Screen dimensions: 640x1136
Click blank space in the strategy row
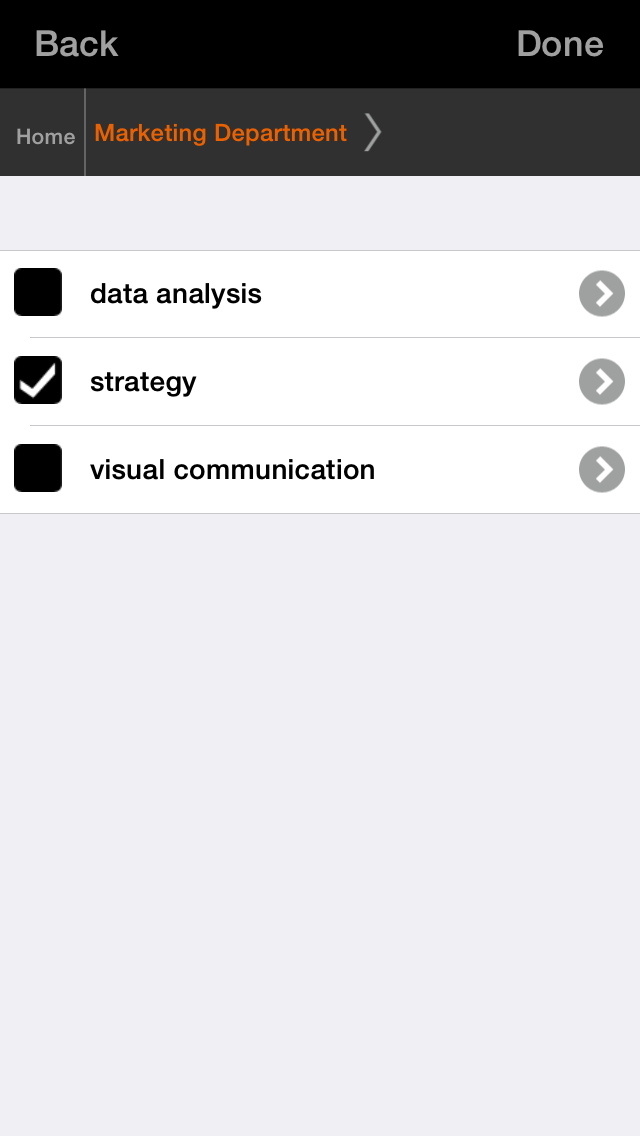[x=400, y=382]
